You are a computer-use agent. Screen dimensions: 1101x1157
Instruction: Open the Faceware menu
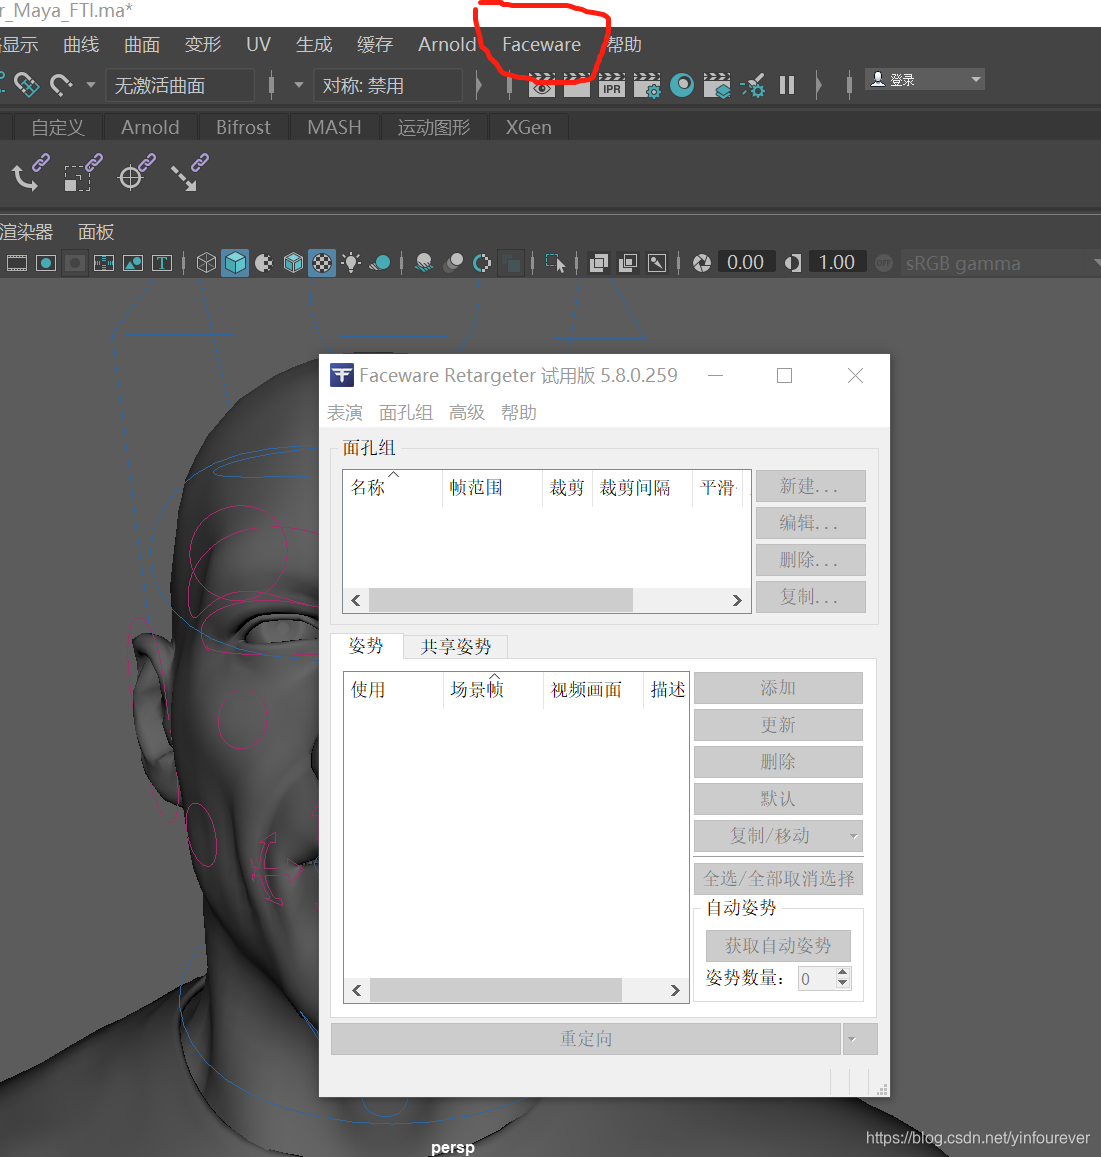(x=542, y=44)
